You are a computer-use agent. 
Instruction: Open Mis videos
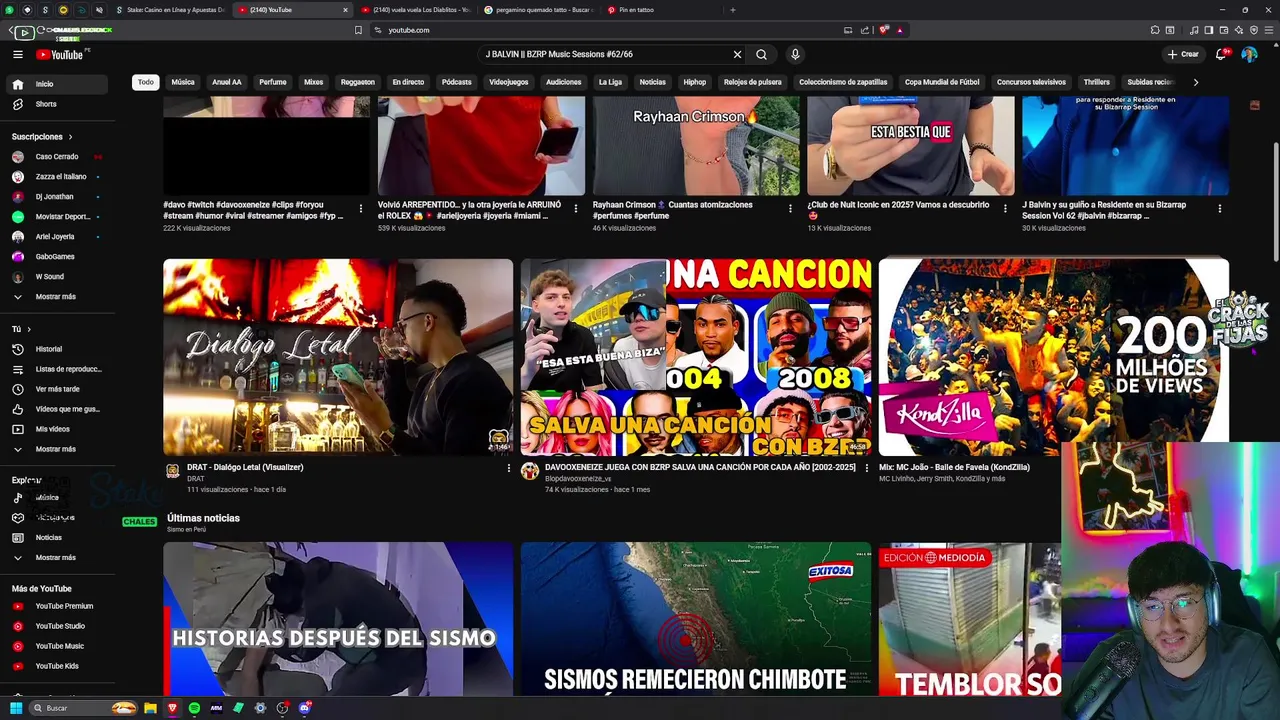(57, 429)
